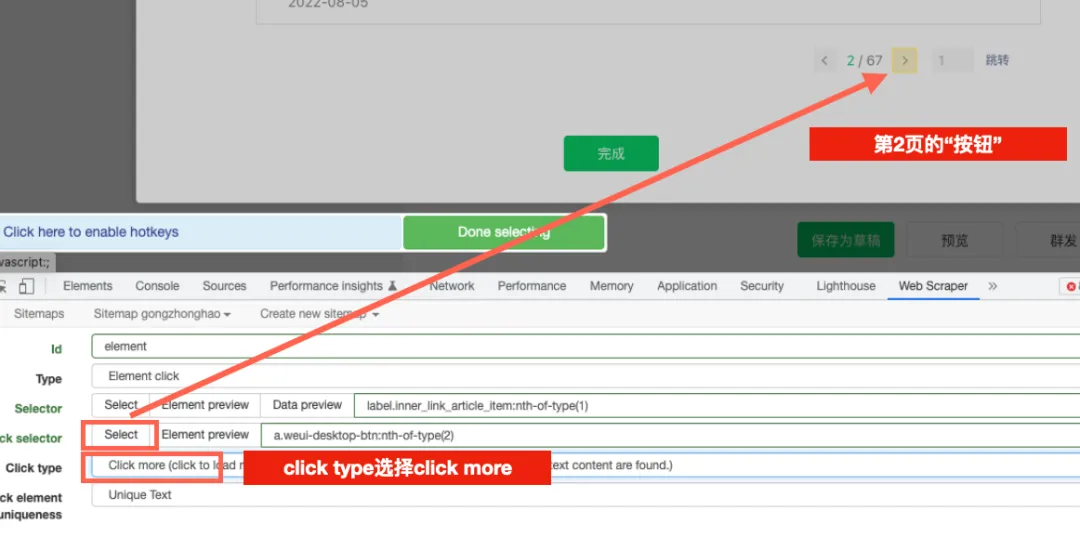The image size is (1080, 537).
Task: Click the 跳转 jump link
Action: 997,61
